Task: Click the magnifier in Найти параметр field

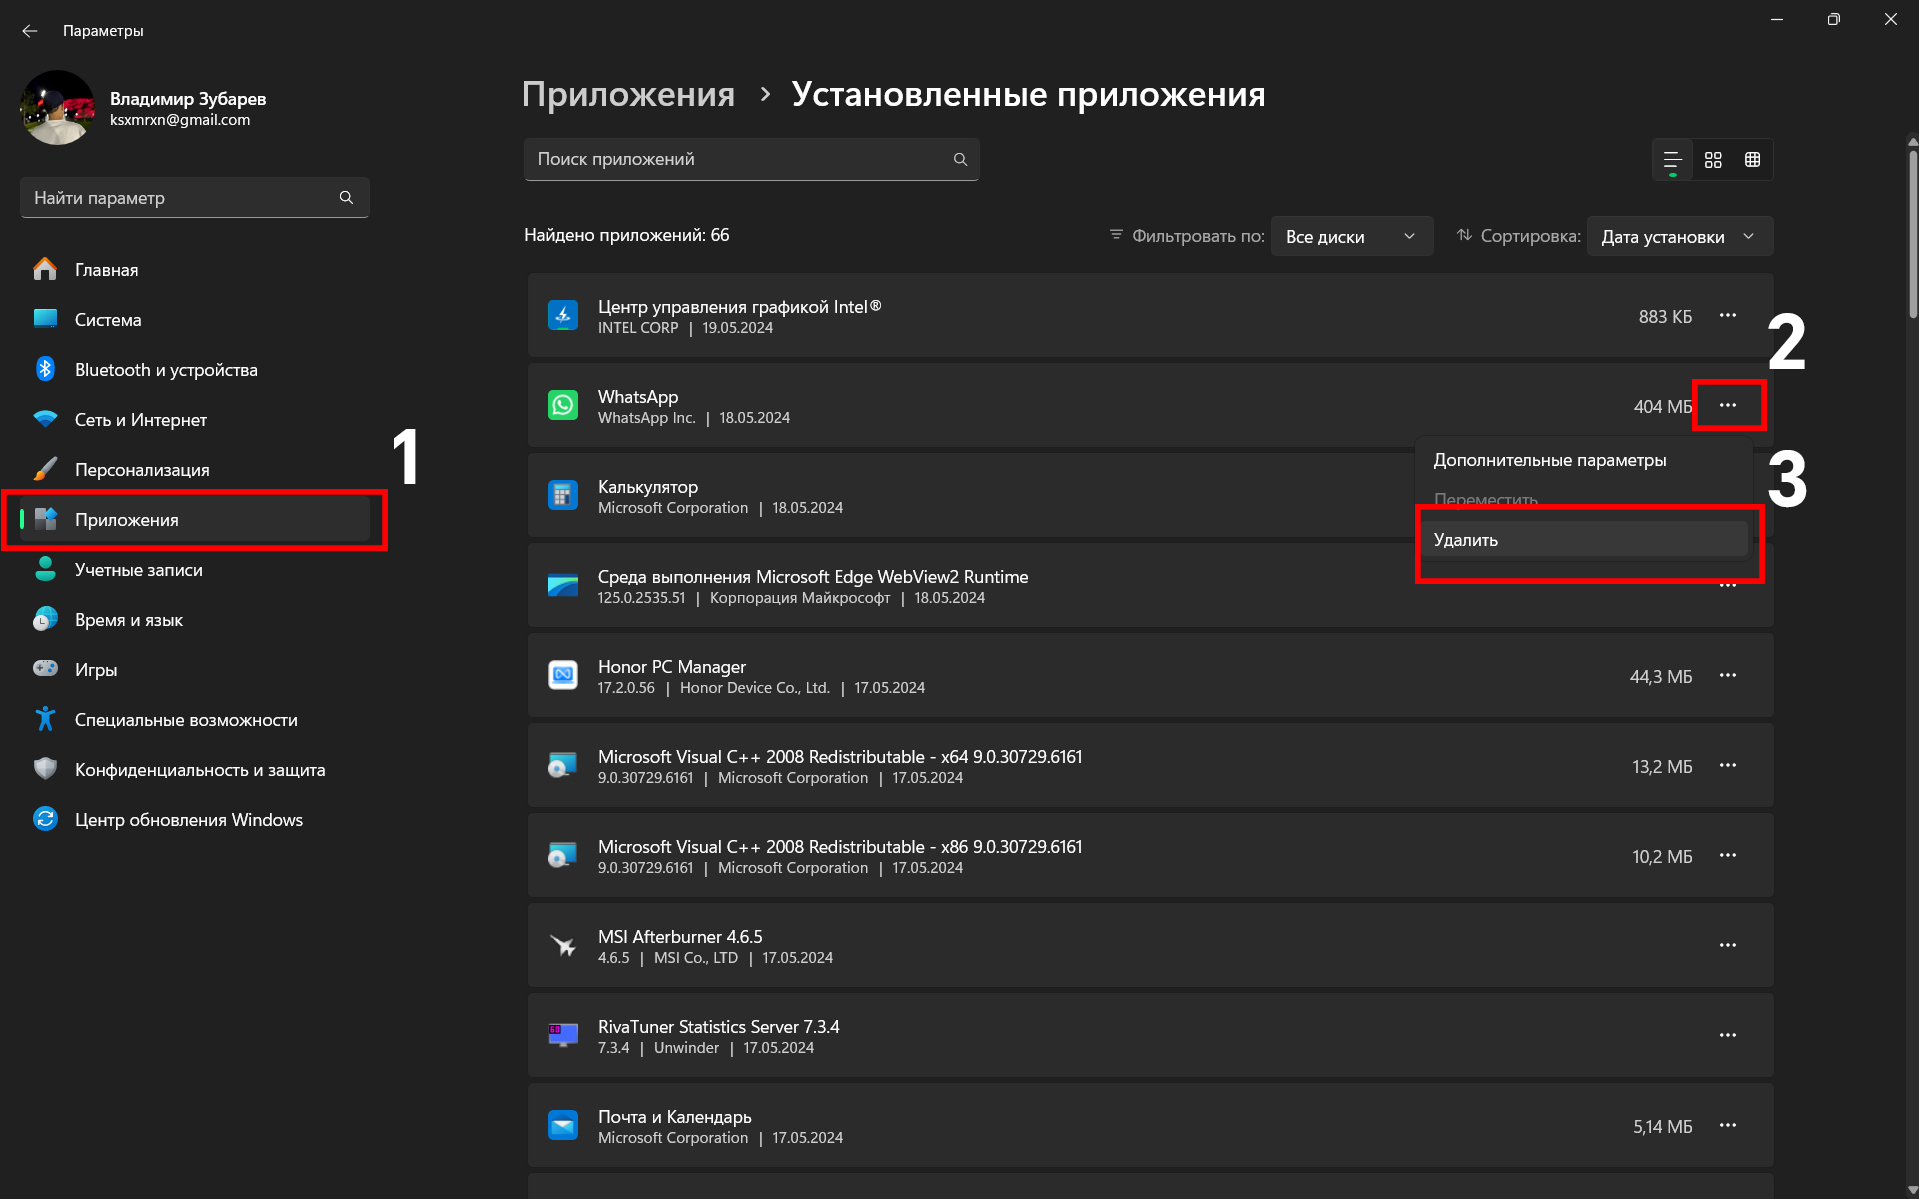Action: pyautogui.click(x=346, y=198)
